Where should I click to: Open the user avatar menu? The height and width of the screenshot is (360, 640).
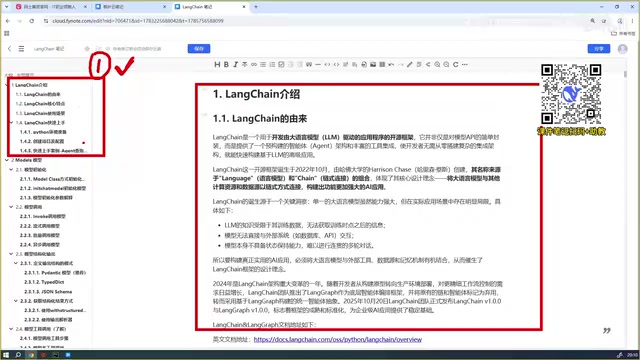click(622, 49)
